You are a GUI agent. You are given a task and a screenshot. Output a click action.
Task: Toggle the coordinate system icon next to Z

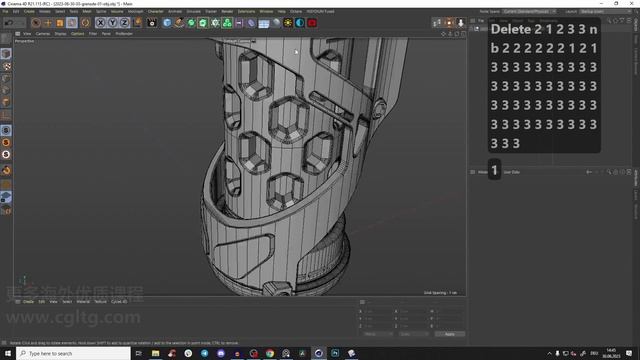pyautogui.click(x=138, y=23)
